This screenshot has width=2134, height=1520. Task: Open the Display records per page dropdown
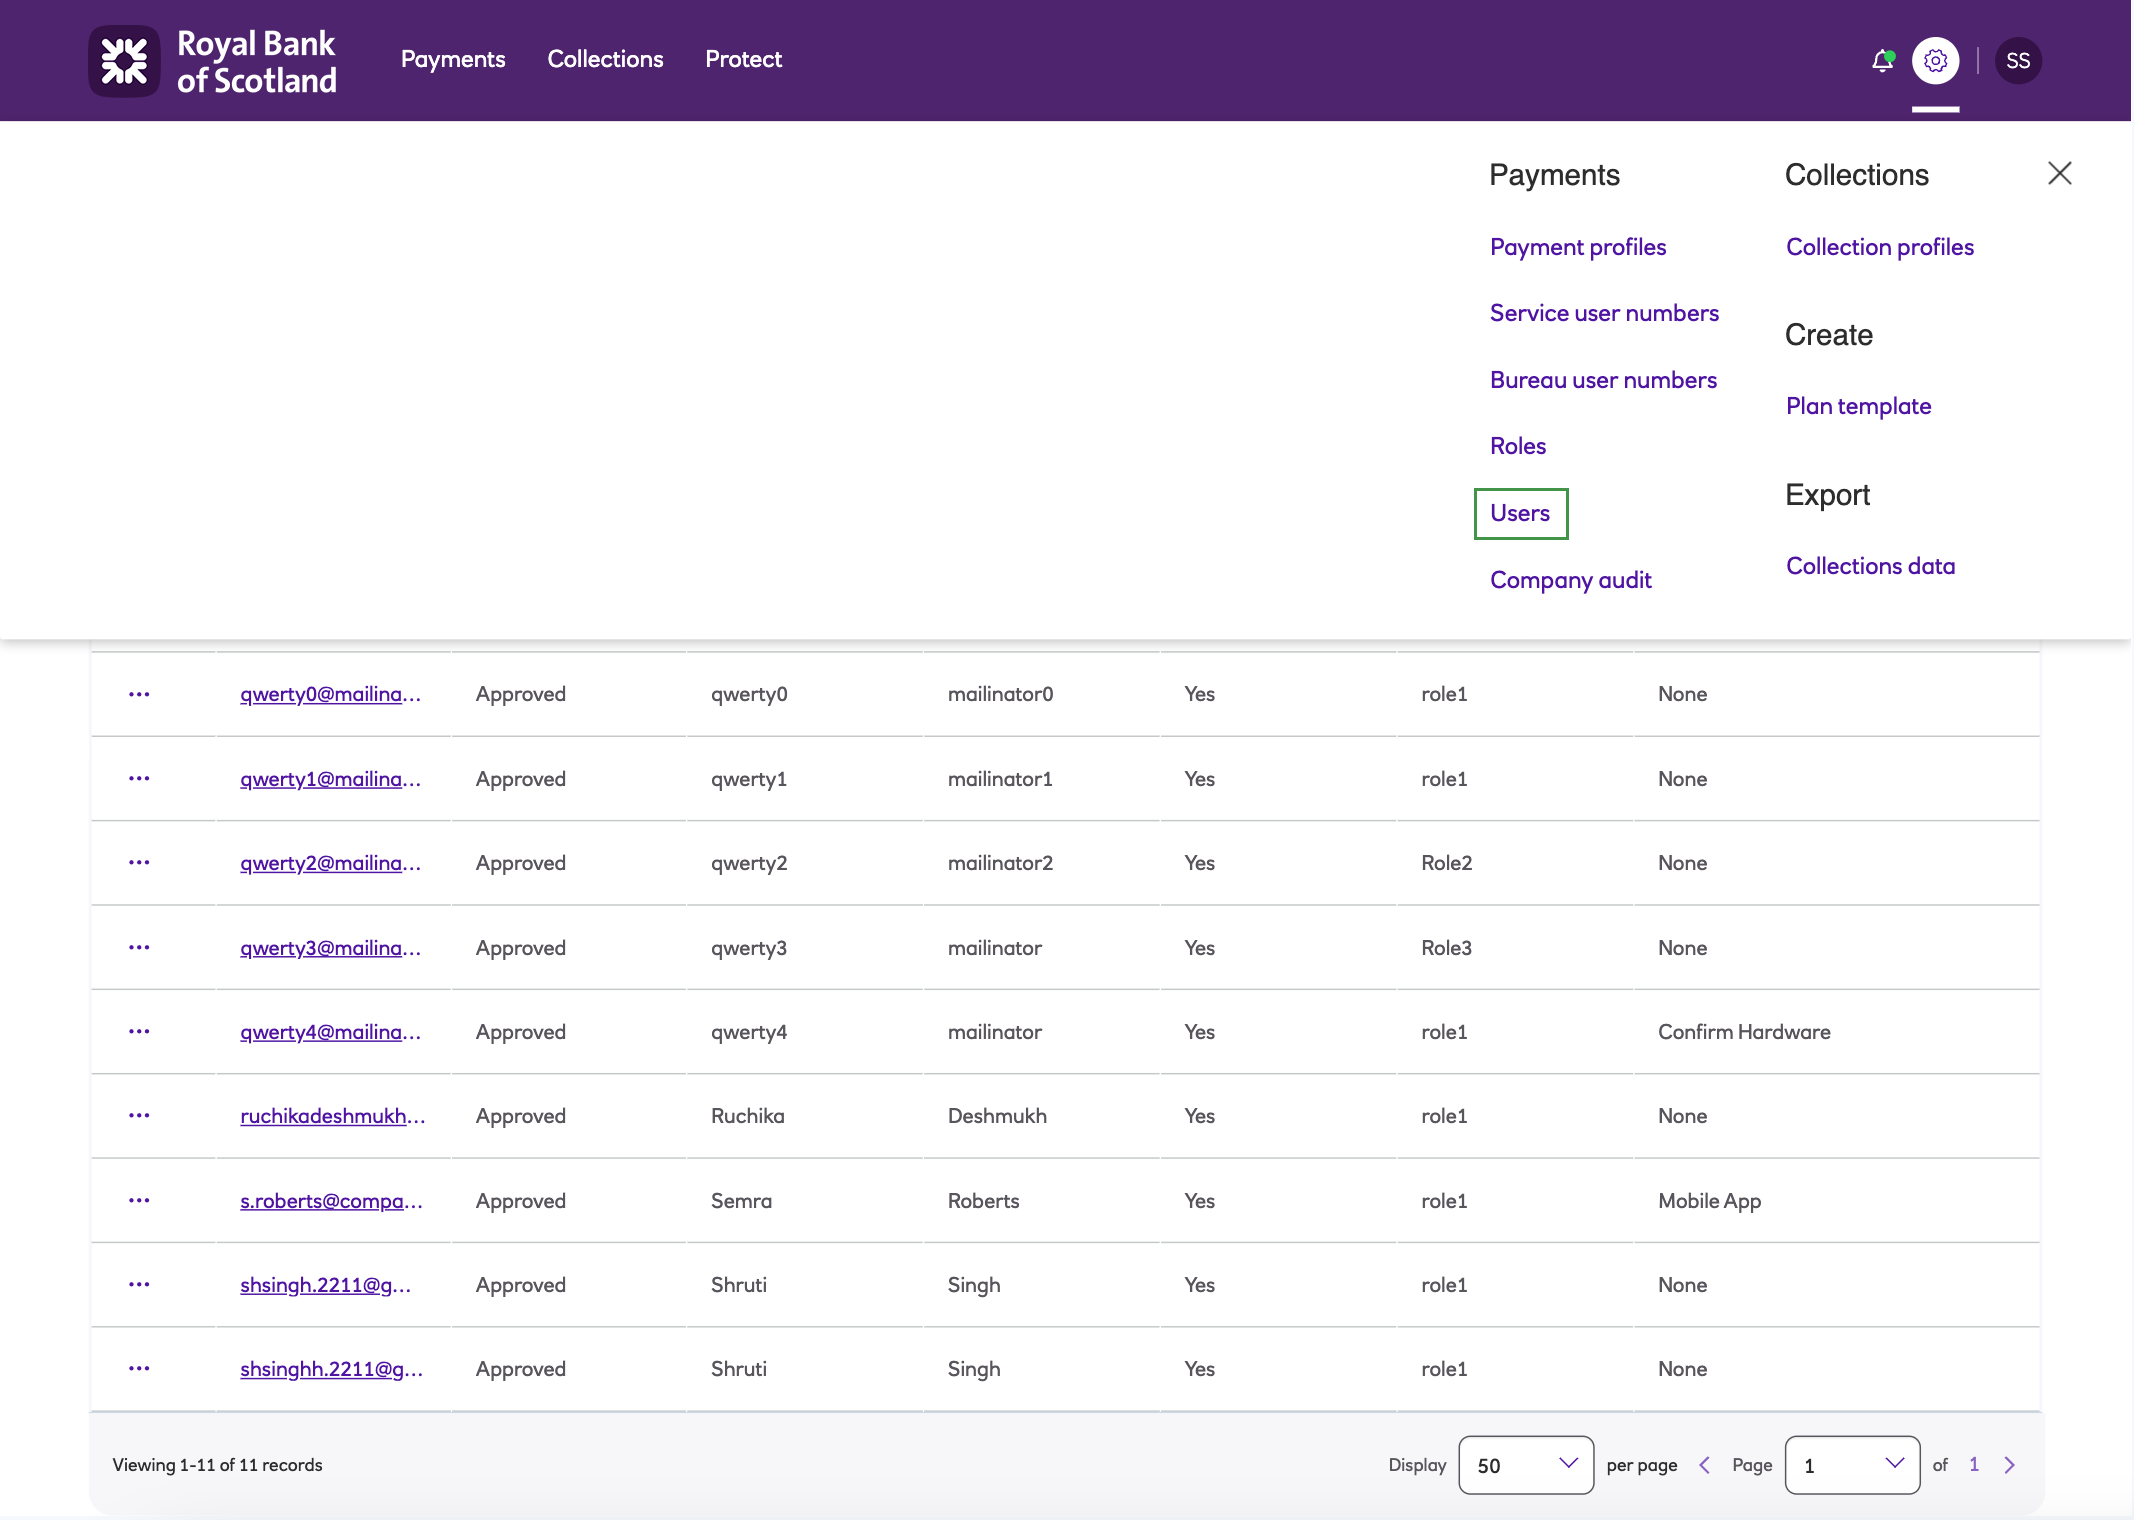tap(1526, 1465)
